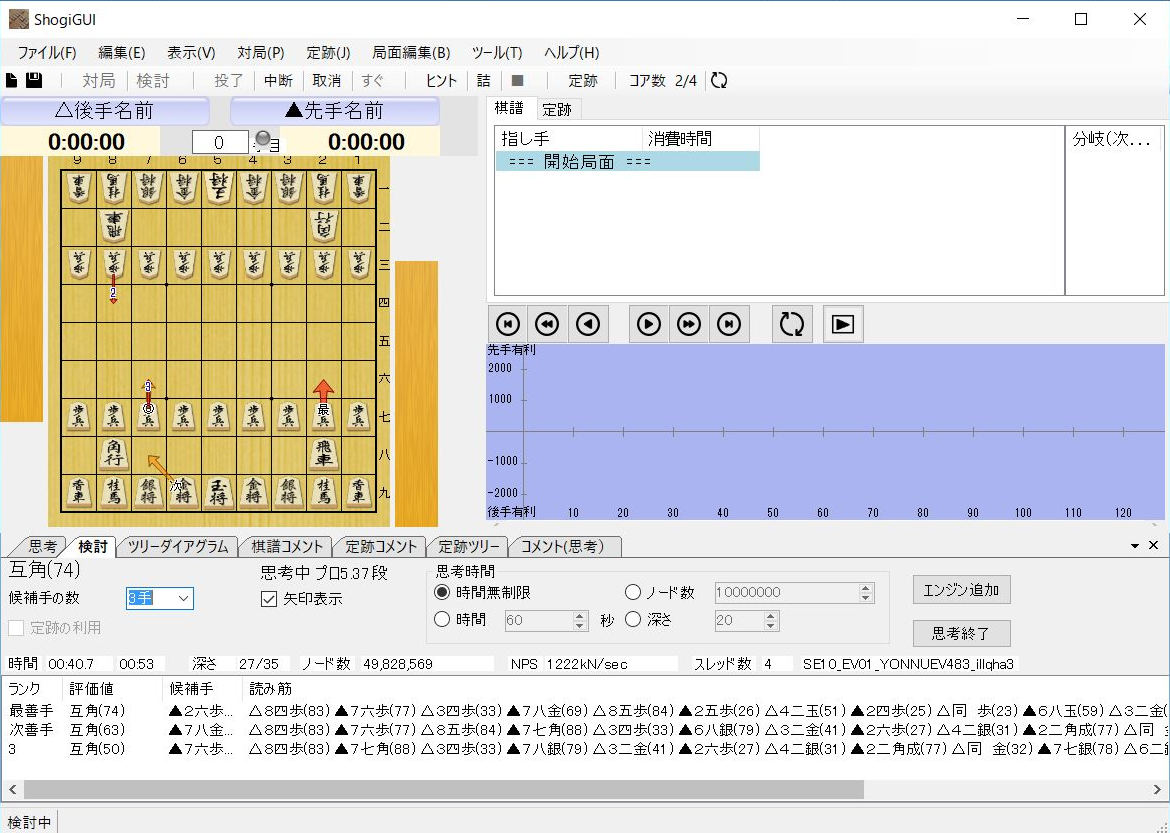This screenshot has width=1170, height=833.
Task: Increase the time seconds stepper value
Action: coord(581,616)
